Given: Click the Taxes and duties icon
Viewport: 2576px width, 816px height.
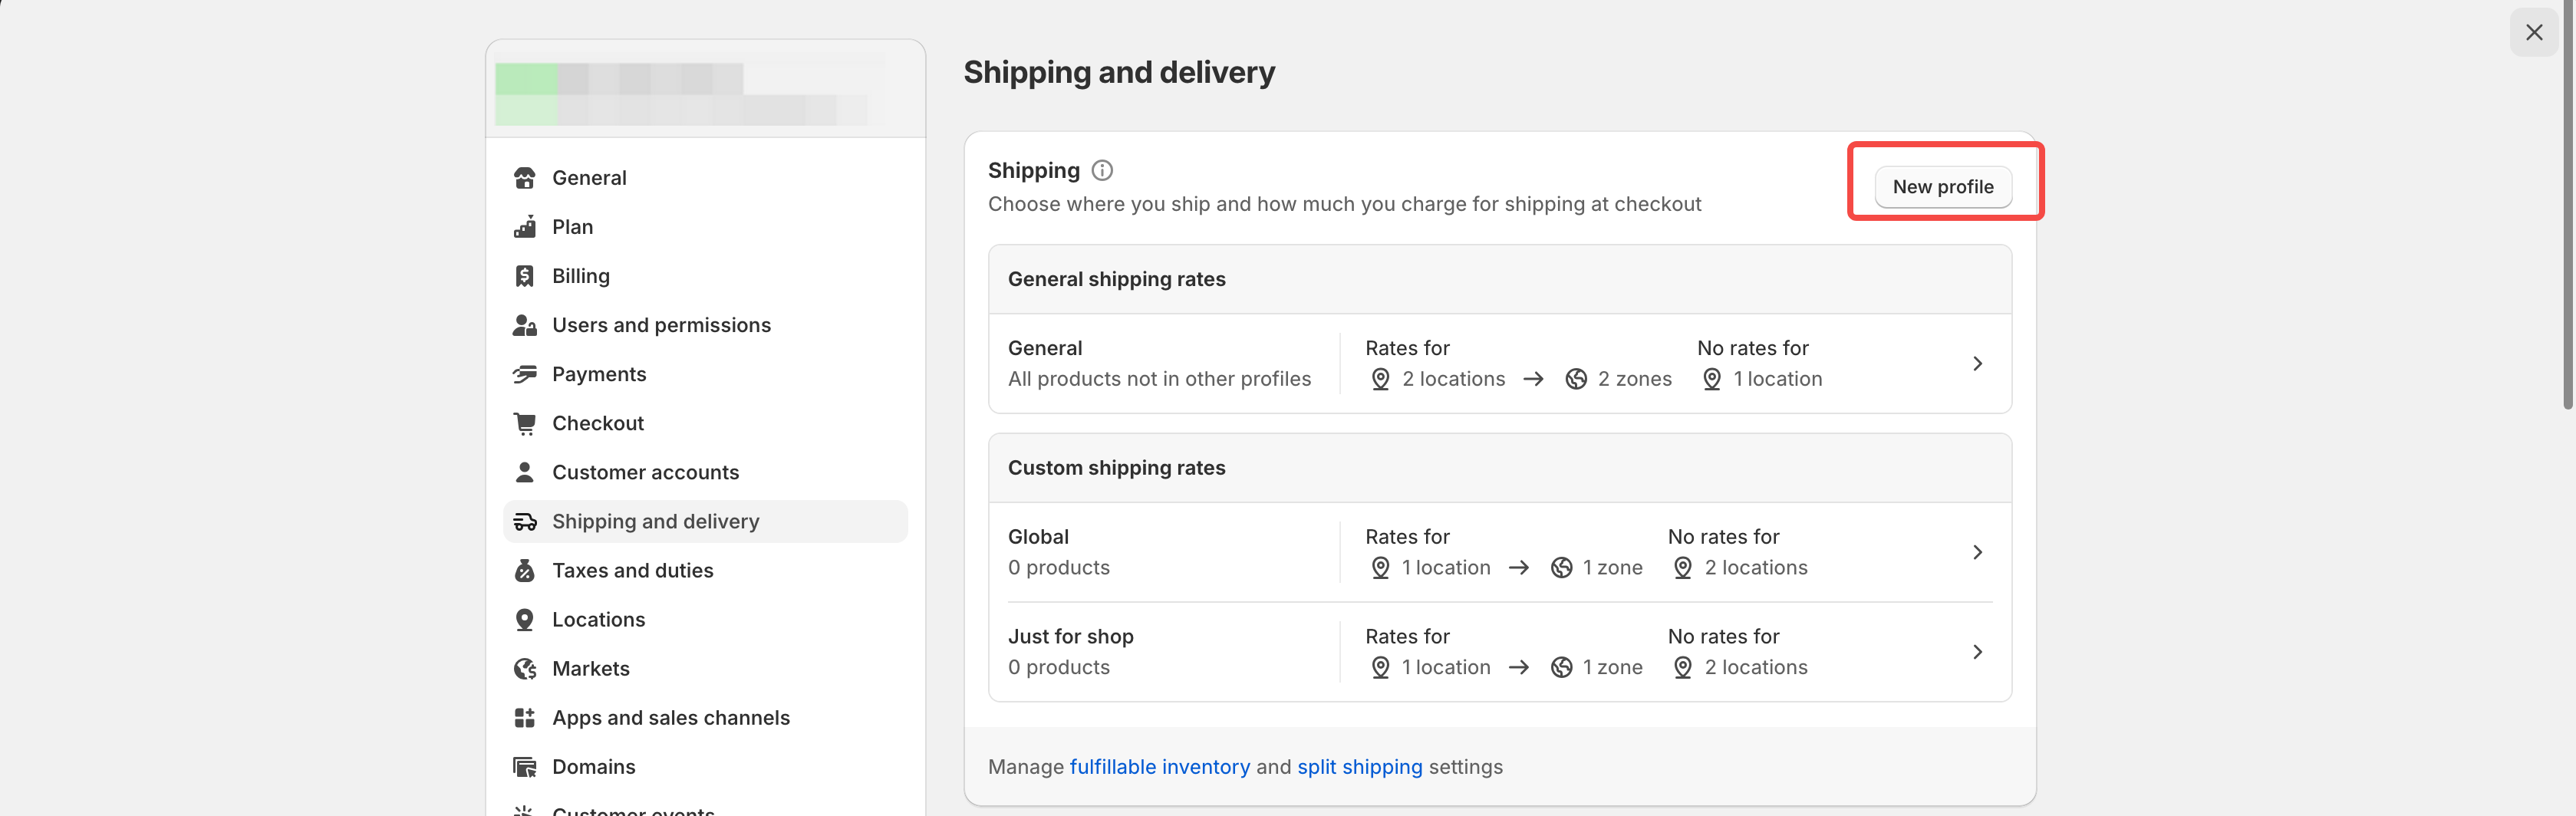Looking at the screenshot, I should click(x=524, y=570).
